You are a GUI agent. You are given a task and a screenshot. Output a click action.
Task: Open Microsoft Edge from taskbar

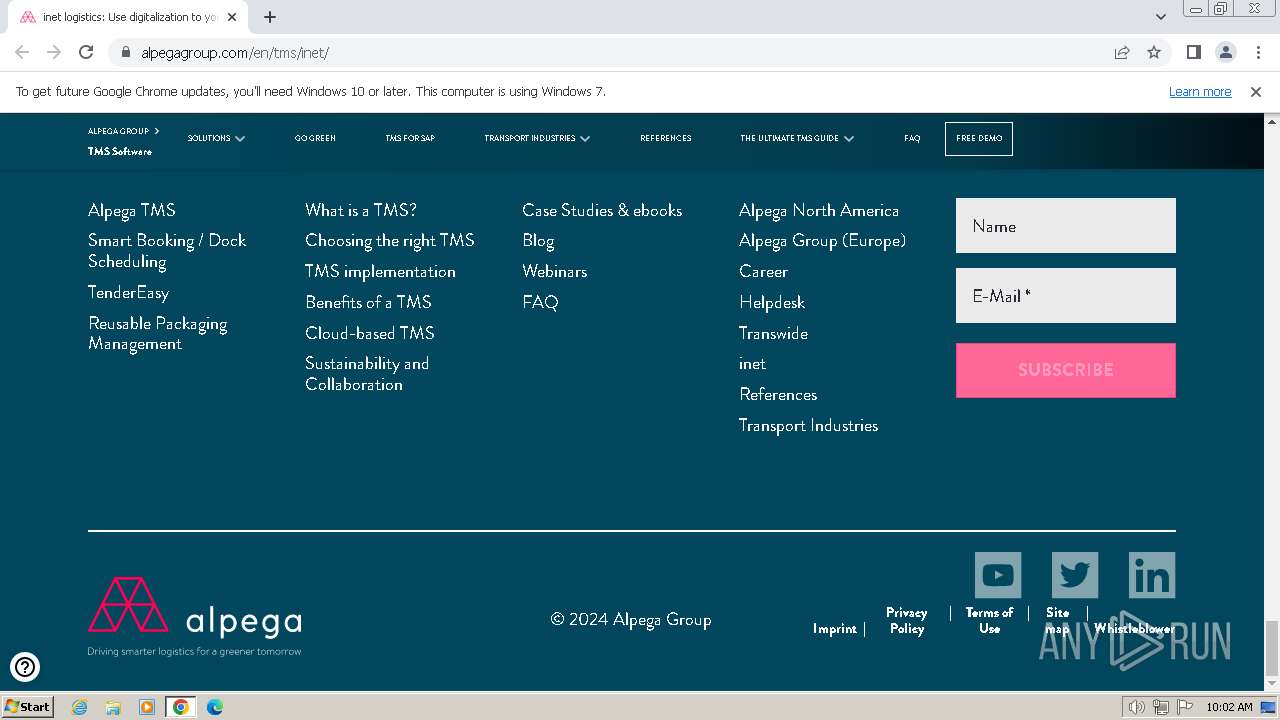click(215, 707)
